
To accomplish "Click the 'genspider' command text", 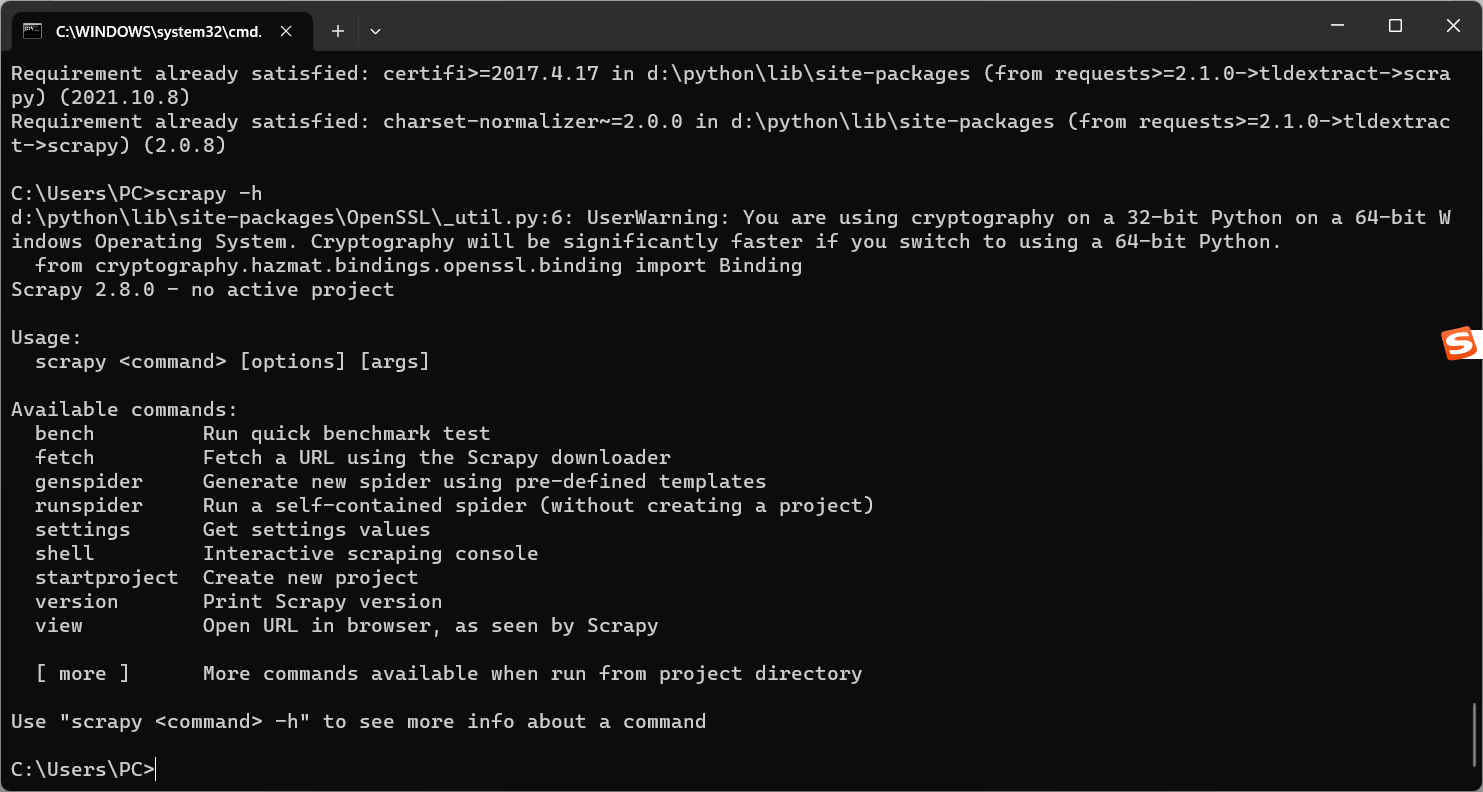I will coord(88,481).
